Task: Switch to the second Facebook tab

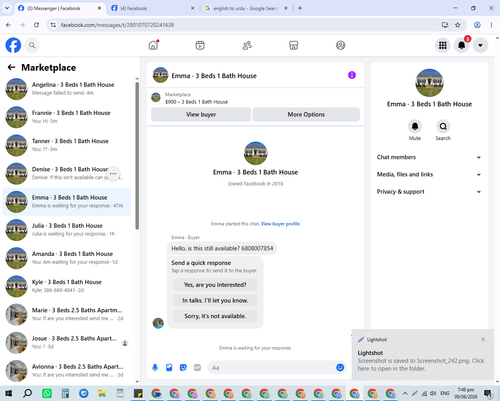Action: pyautogui.click(x=152, y=8)
